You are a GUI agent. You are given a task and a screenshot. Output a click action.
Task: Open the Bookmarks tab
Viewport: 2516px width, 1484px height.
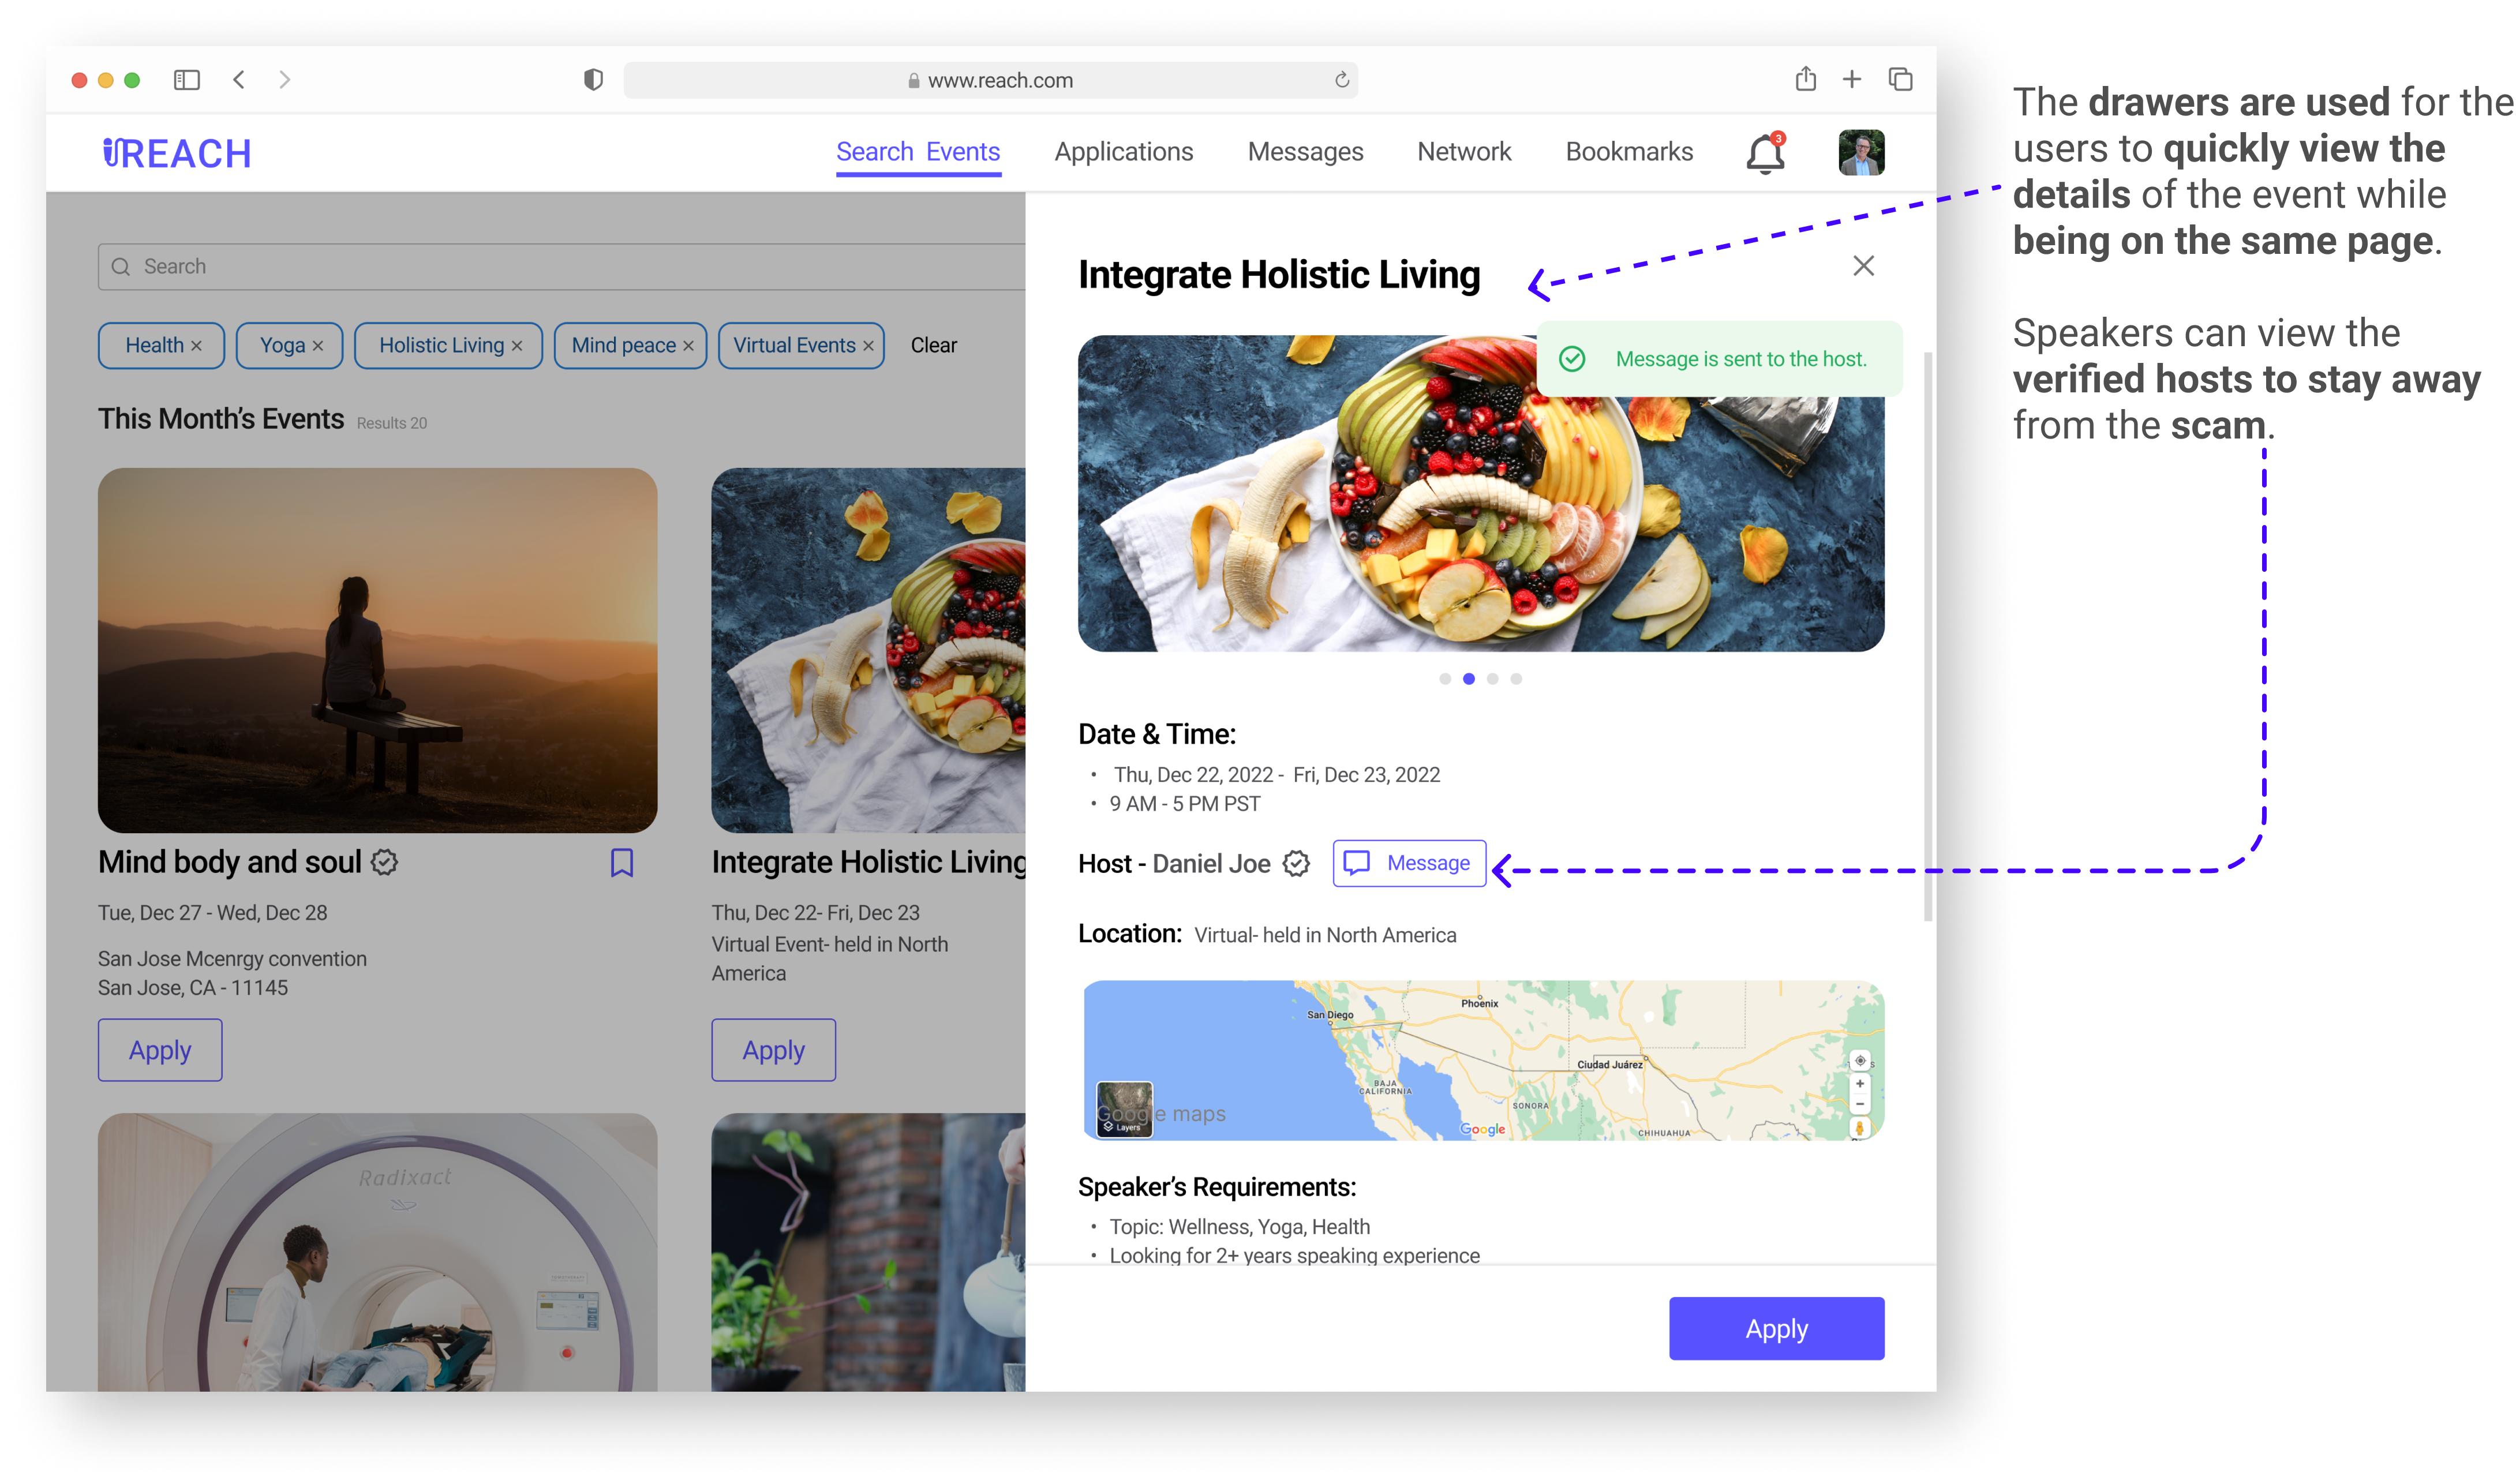coord(1629,152)
